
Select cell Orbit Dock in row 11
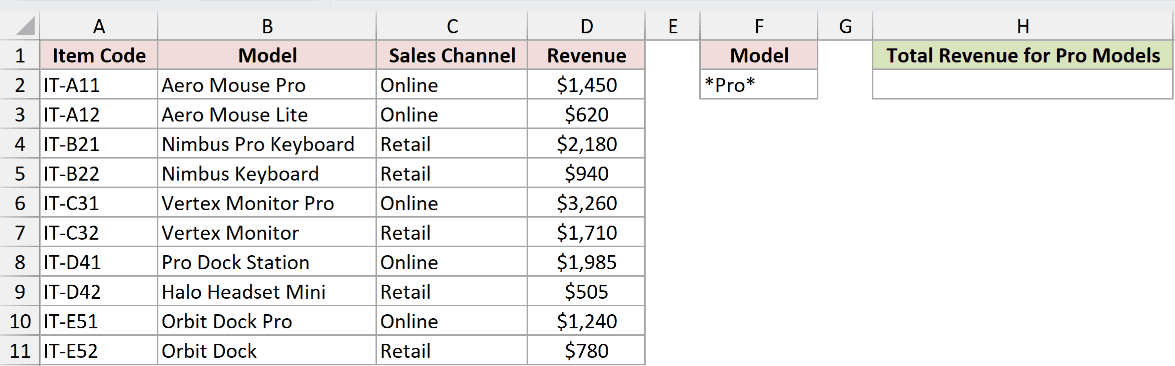267,350
